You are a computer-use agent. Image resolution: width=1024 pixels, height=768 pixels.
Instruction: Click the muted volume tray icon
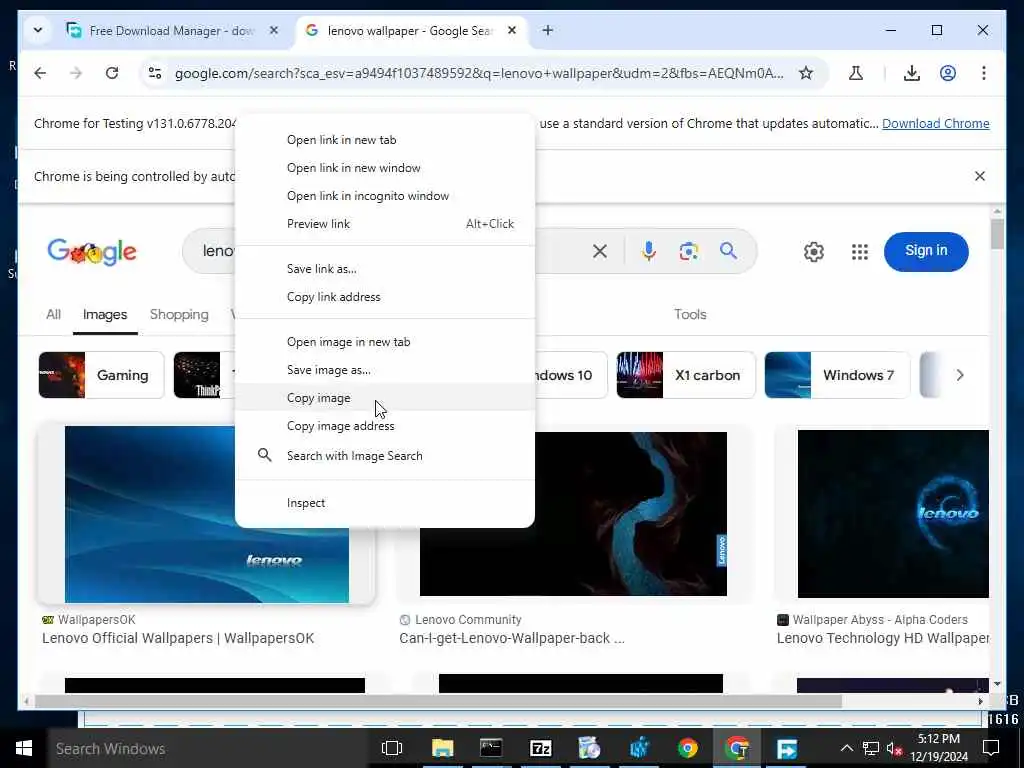click(894, 748)
